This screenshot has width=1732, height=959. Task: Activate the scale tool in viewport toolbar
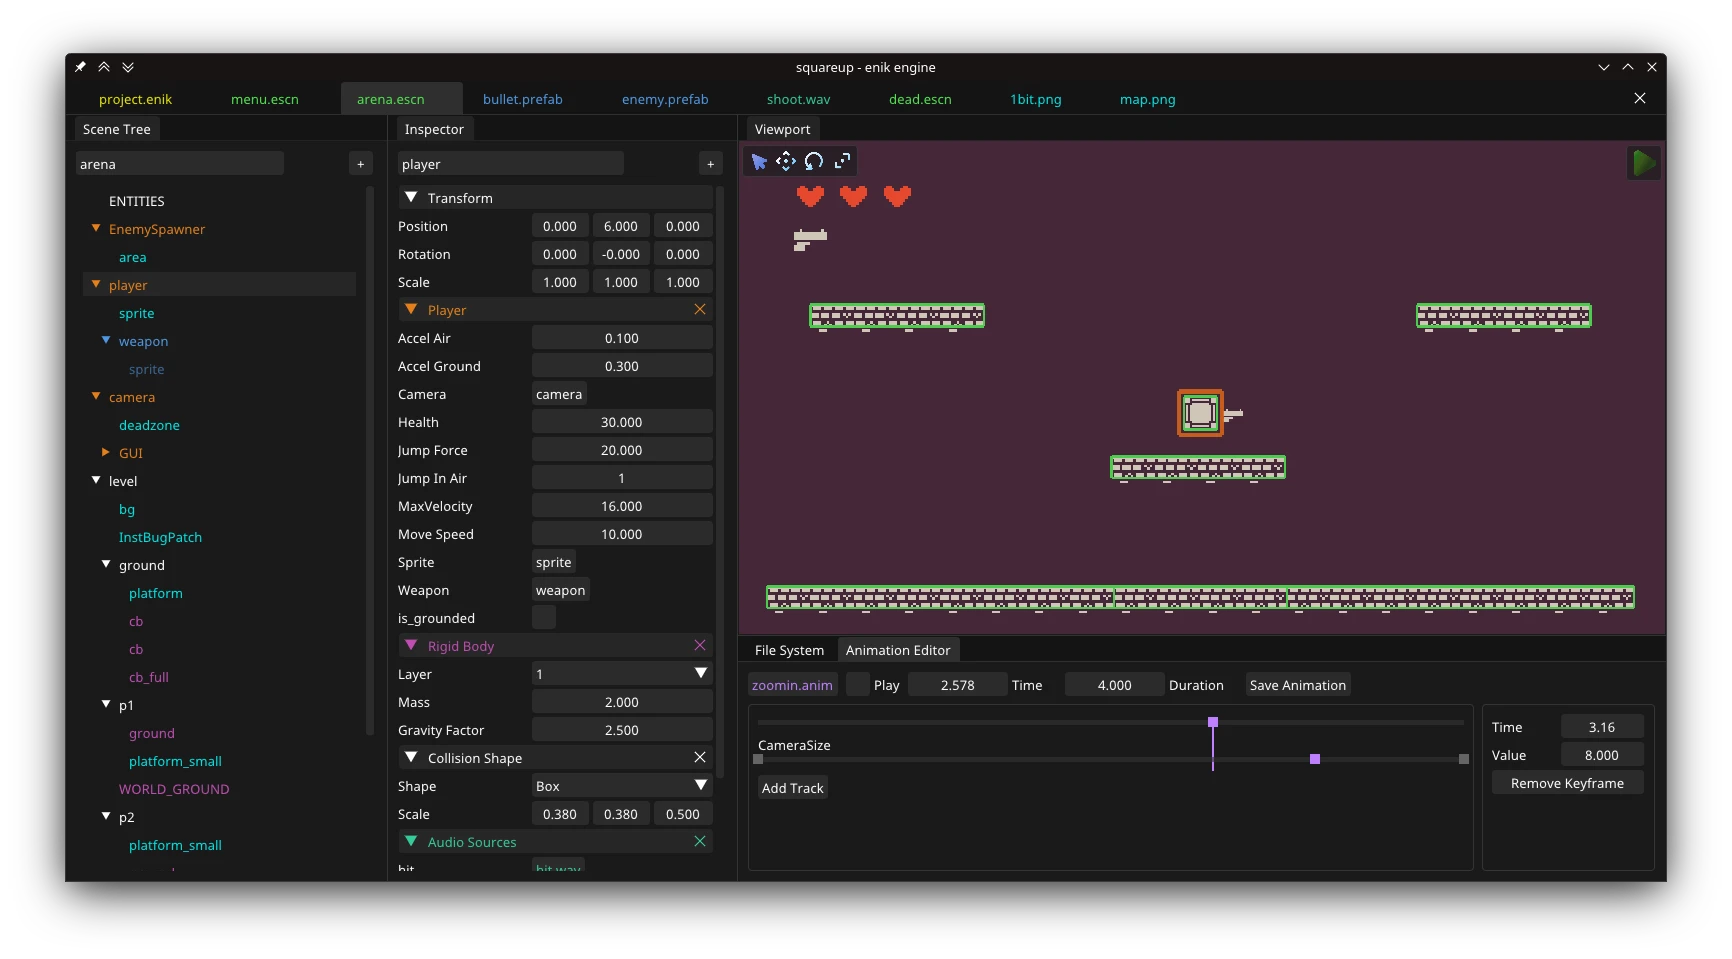click(x=842, y=162)
